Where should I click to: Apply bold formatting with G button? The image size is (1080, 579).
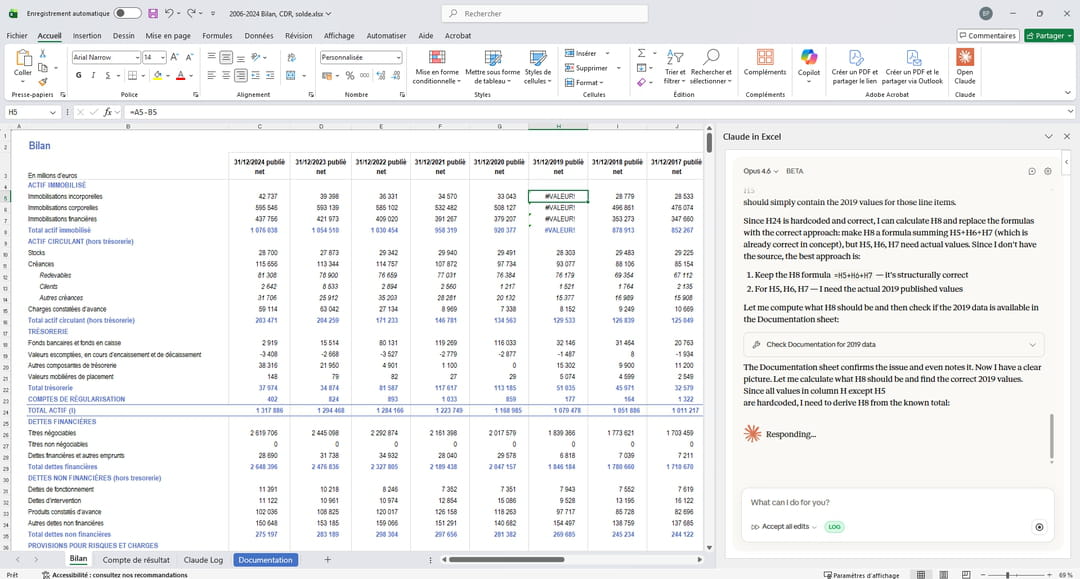pos(79,75)
